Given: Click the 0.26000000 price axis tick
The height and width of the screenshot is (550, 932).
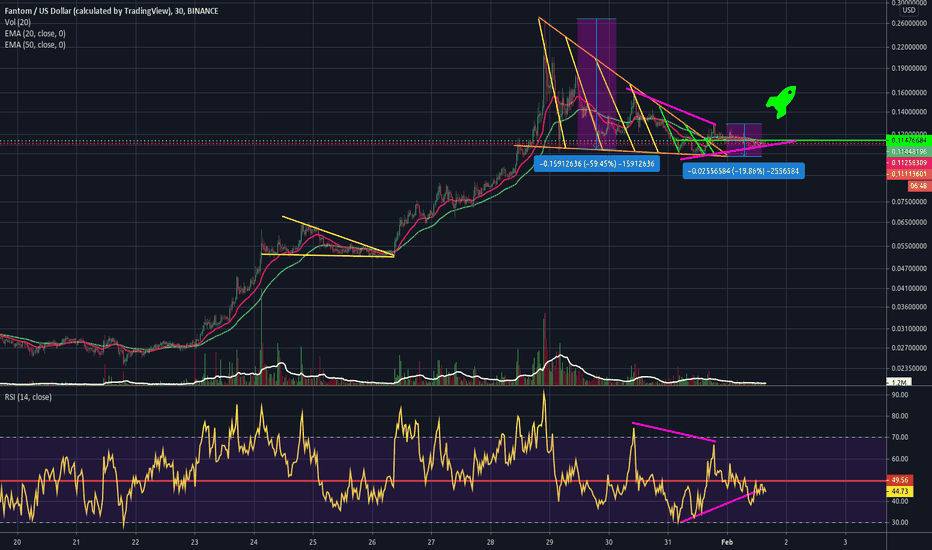Looking at the screenshot, I should (x=909, y=23).
